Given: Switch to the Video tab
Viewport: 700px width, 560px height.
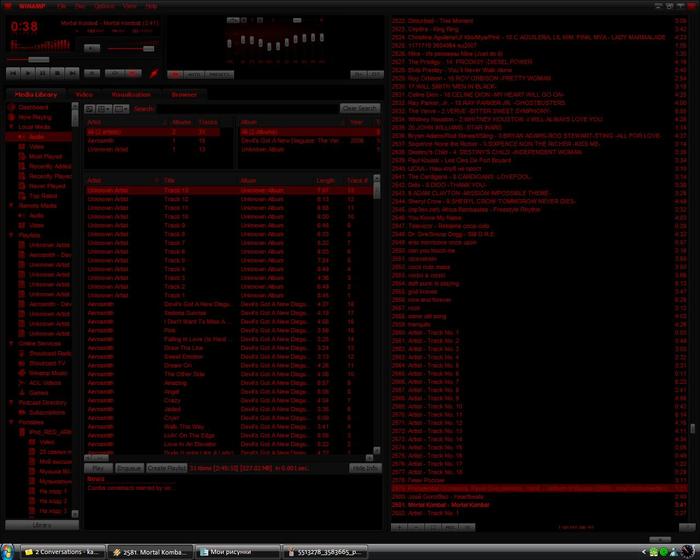Looking at the screenshot, I should coord(84,95).
